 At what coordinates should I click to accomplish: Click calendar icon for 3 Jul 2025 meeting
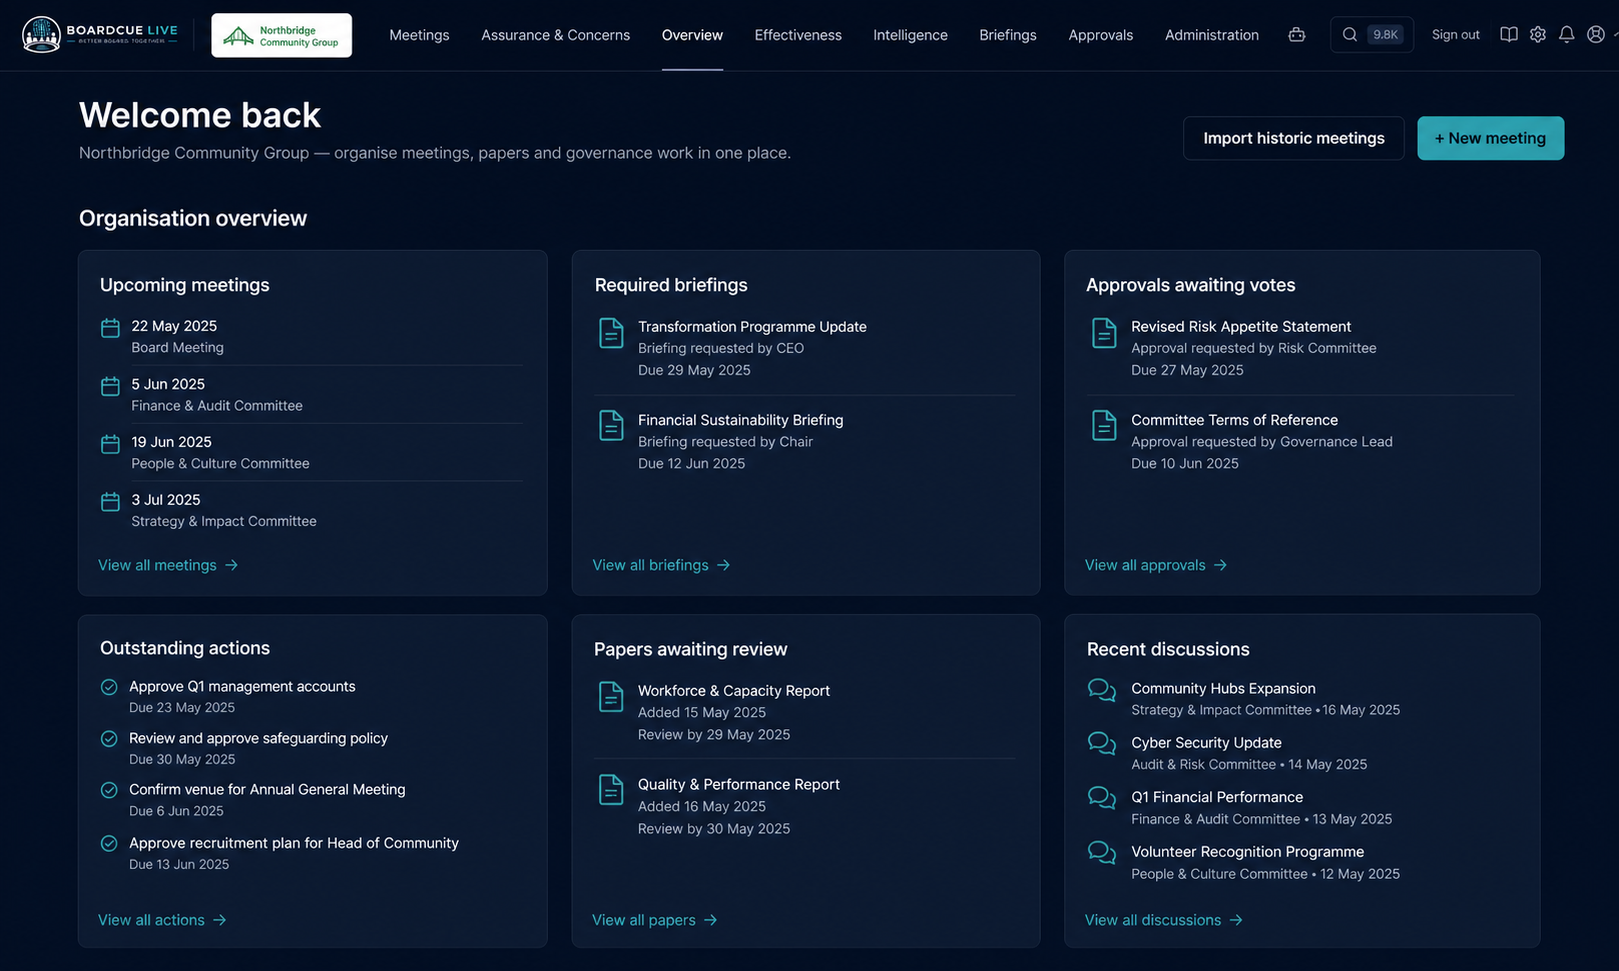110,502
